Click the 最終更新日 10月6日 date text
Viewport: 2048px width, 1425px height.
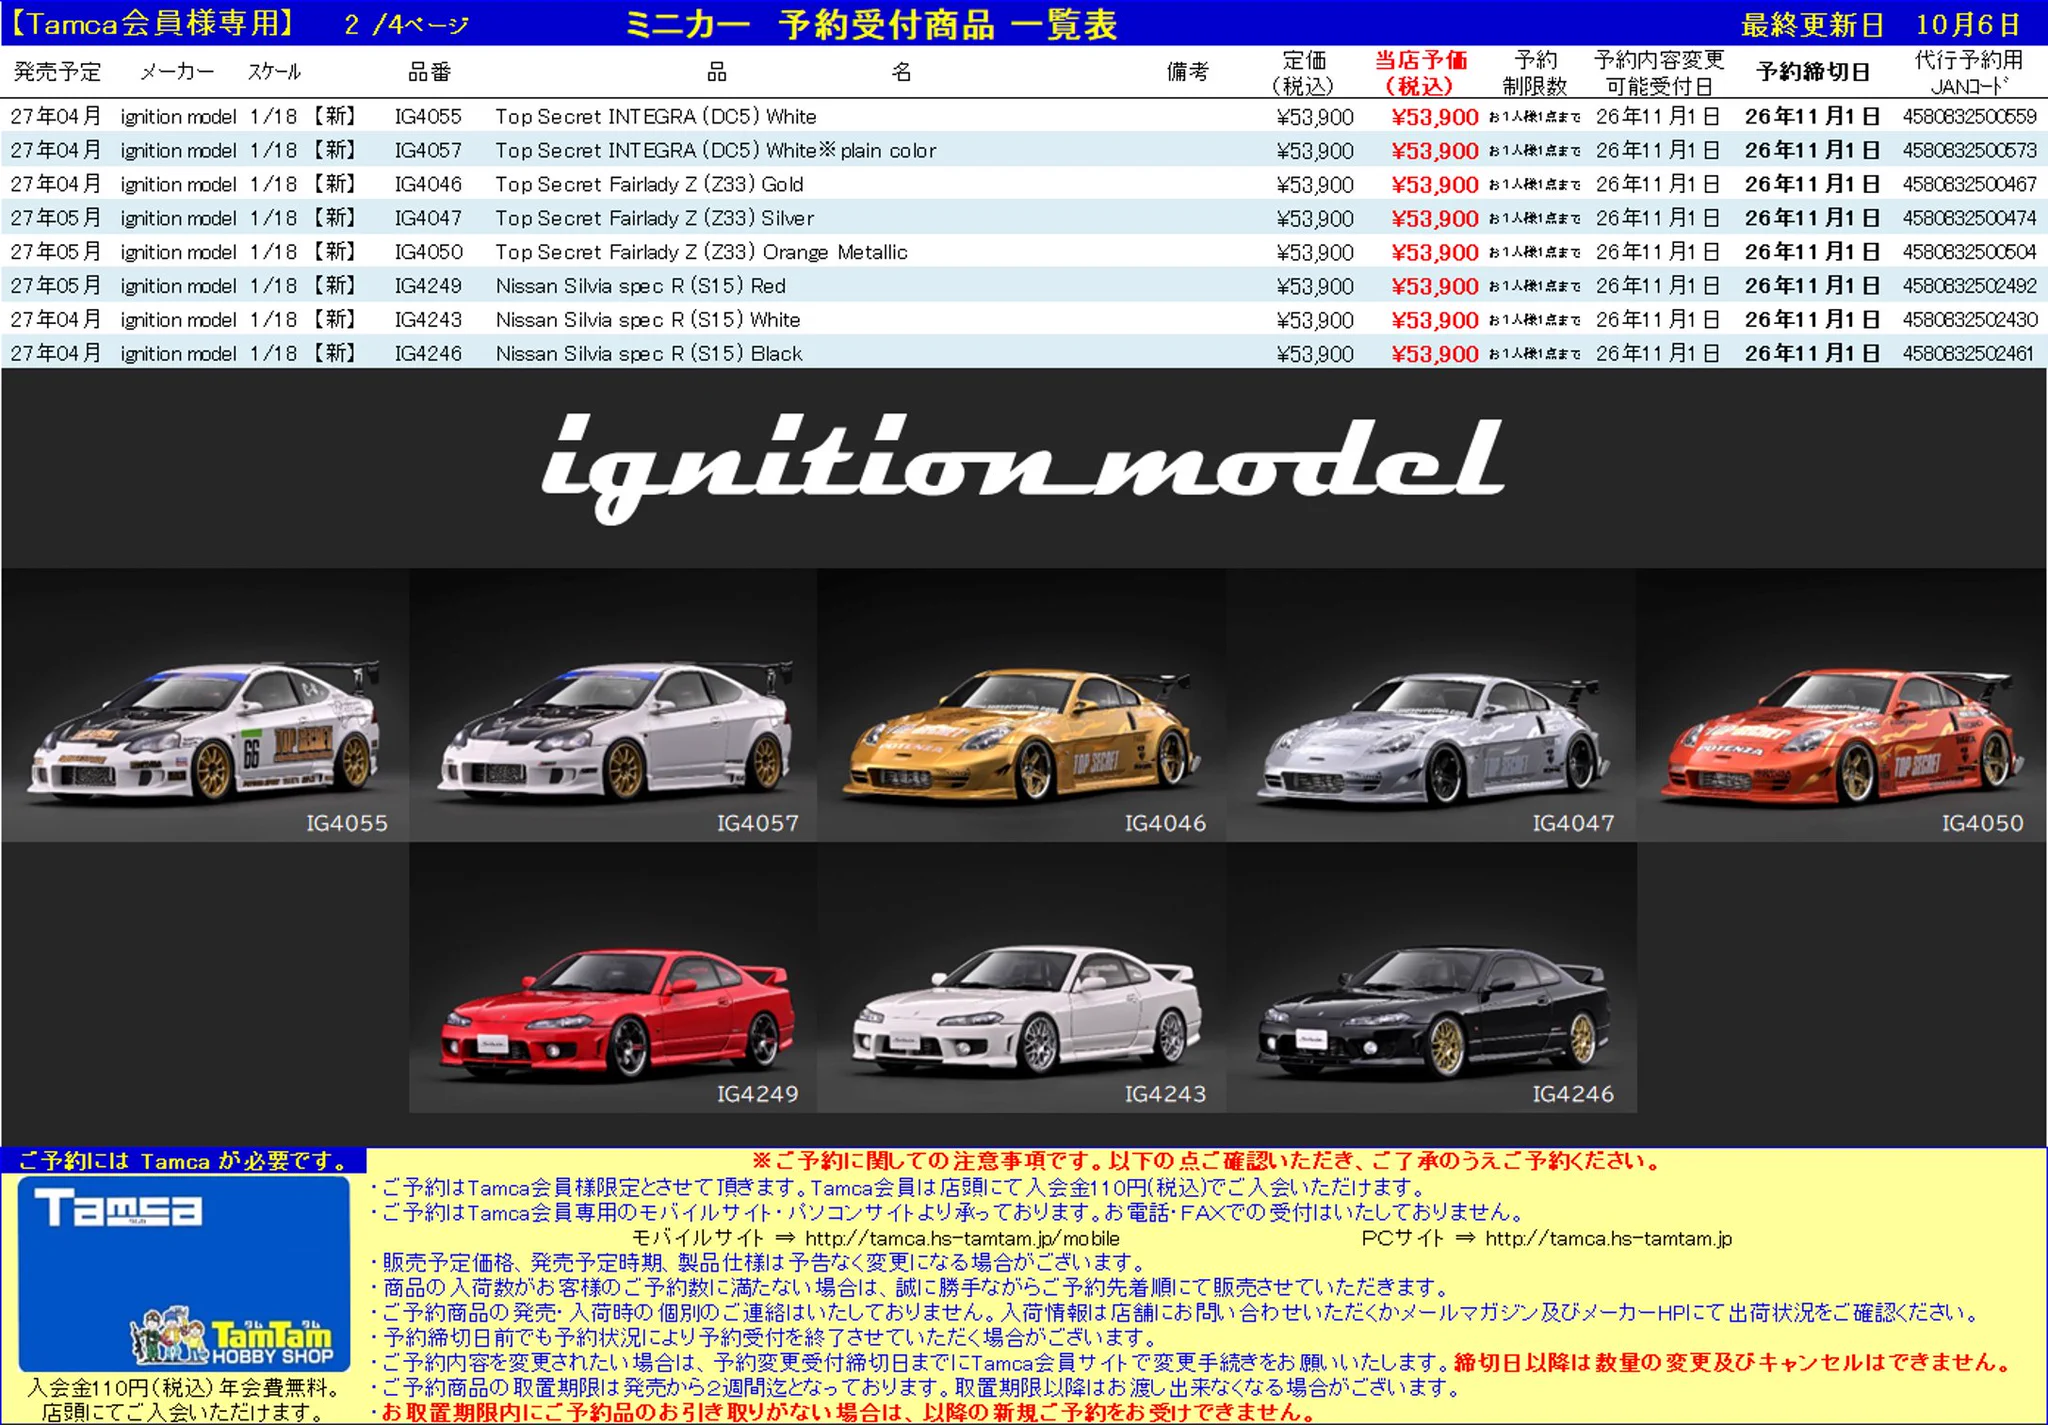1880,25
